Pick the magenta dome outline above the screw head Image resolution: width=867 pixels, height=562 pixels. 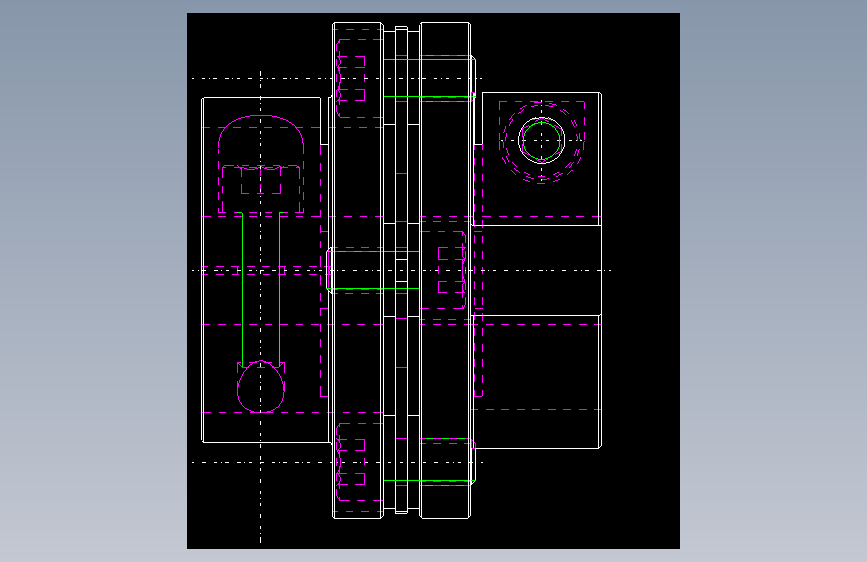pos(261,135)
